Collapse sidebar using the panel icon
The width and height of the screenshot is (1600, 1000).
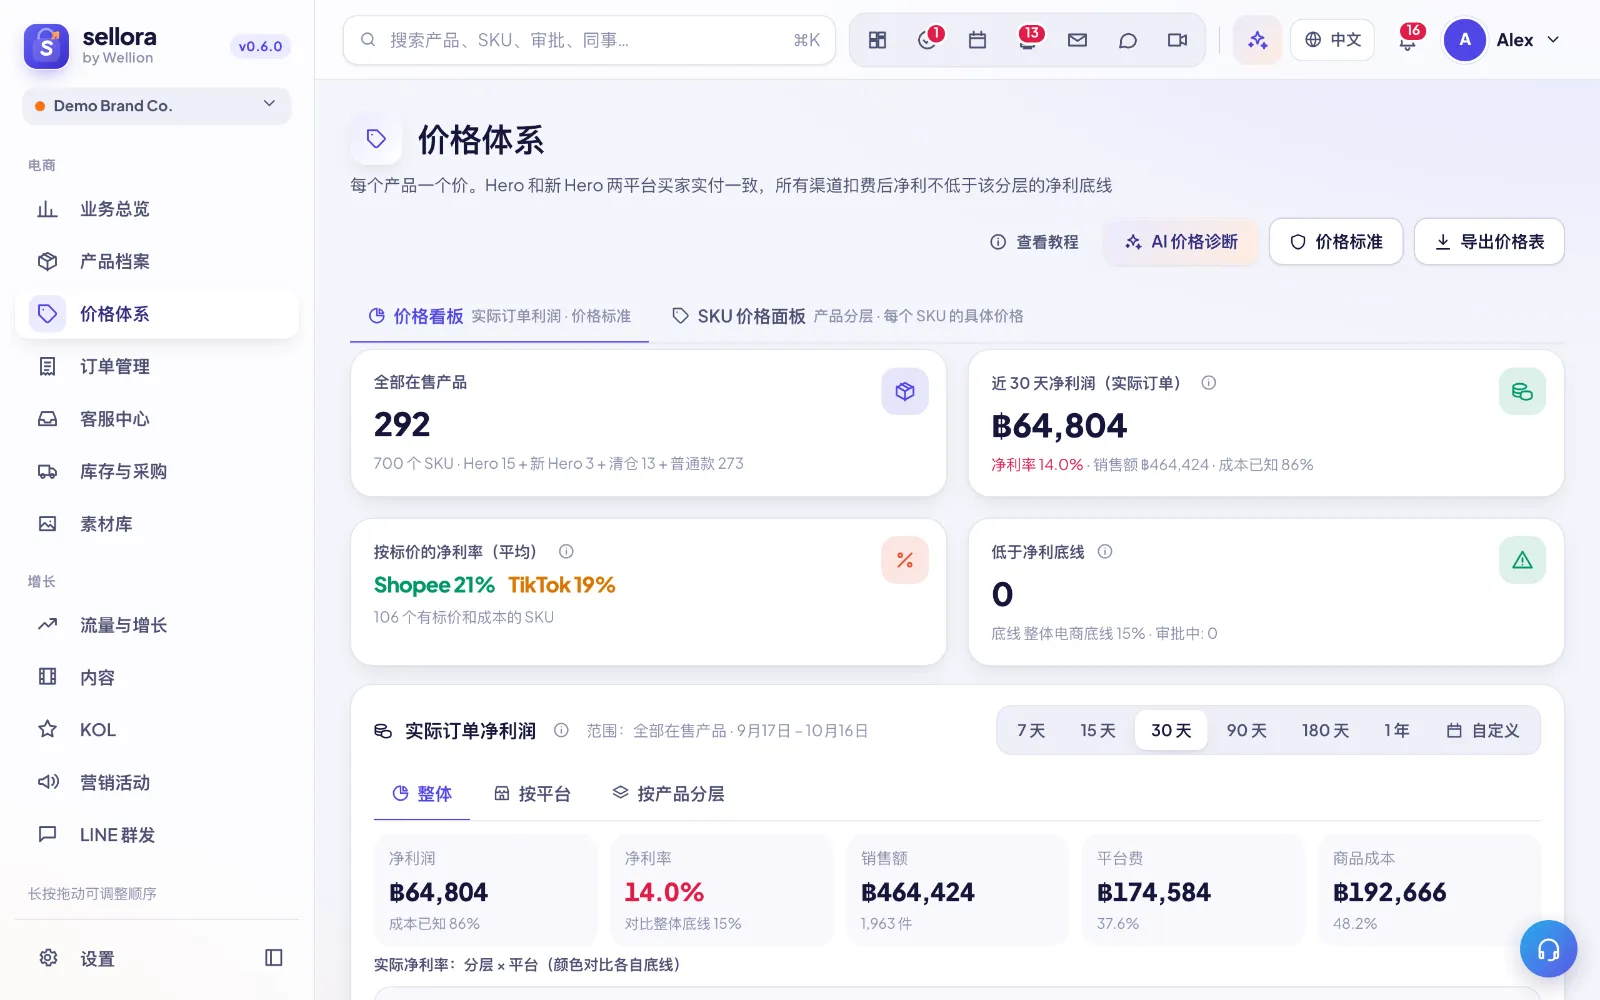click(273, 958)
